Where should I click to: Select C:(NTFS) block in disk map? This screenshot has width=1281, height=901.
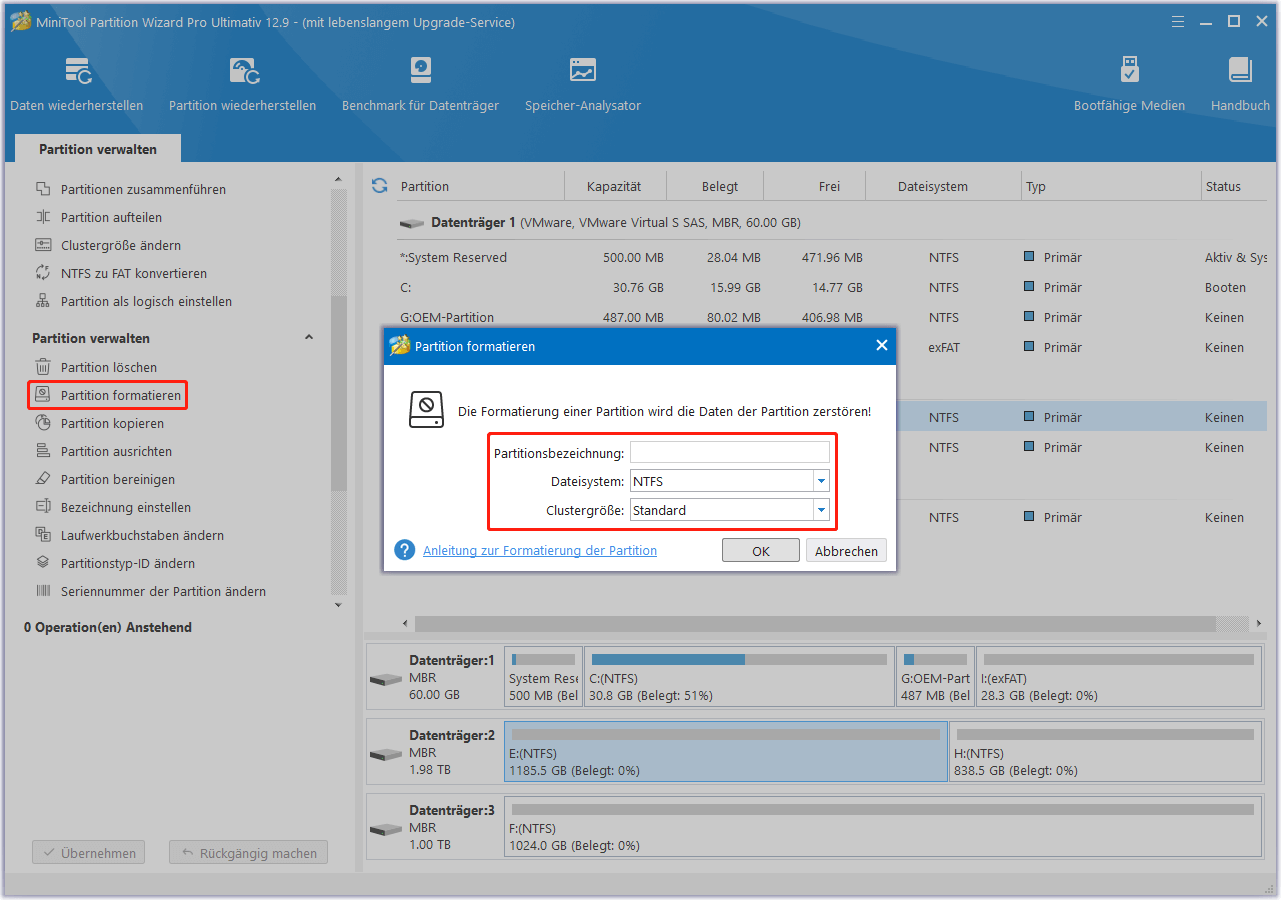click(x=739, y=677)
